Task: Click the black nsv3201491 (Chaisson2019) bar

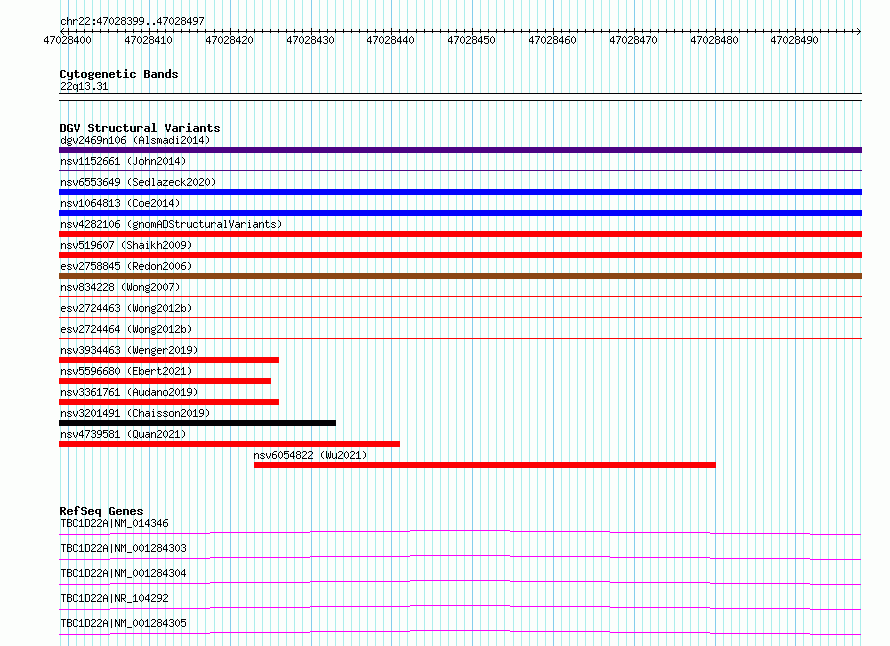Action: [198, 423]
